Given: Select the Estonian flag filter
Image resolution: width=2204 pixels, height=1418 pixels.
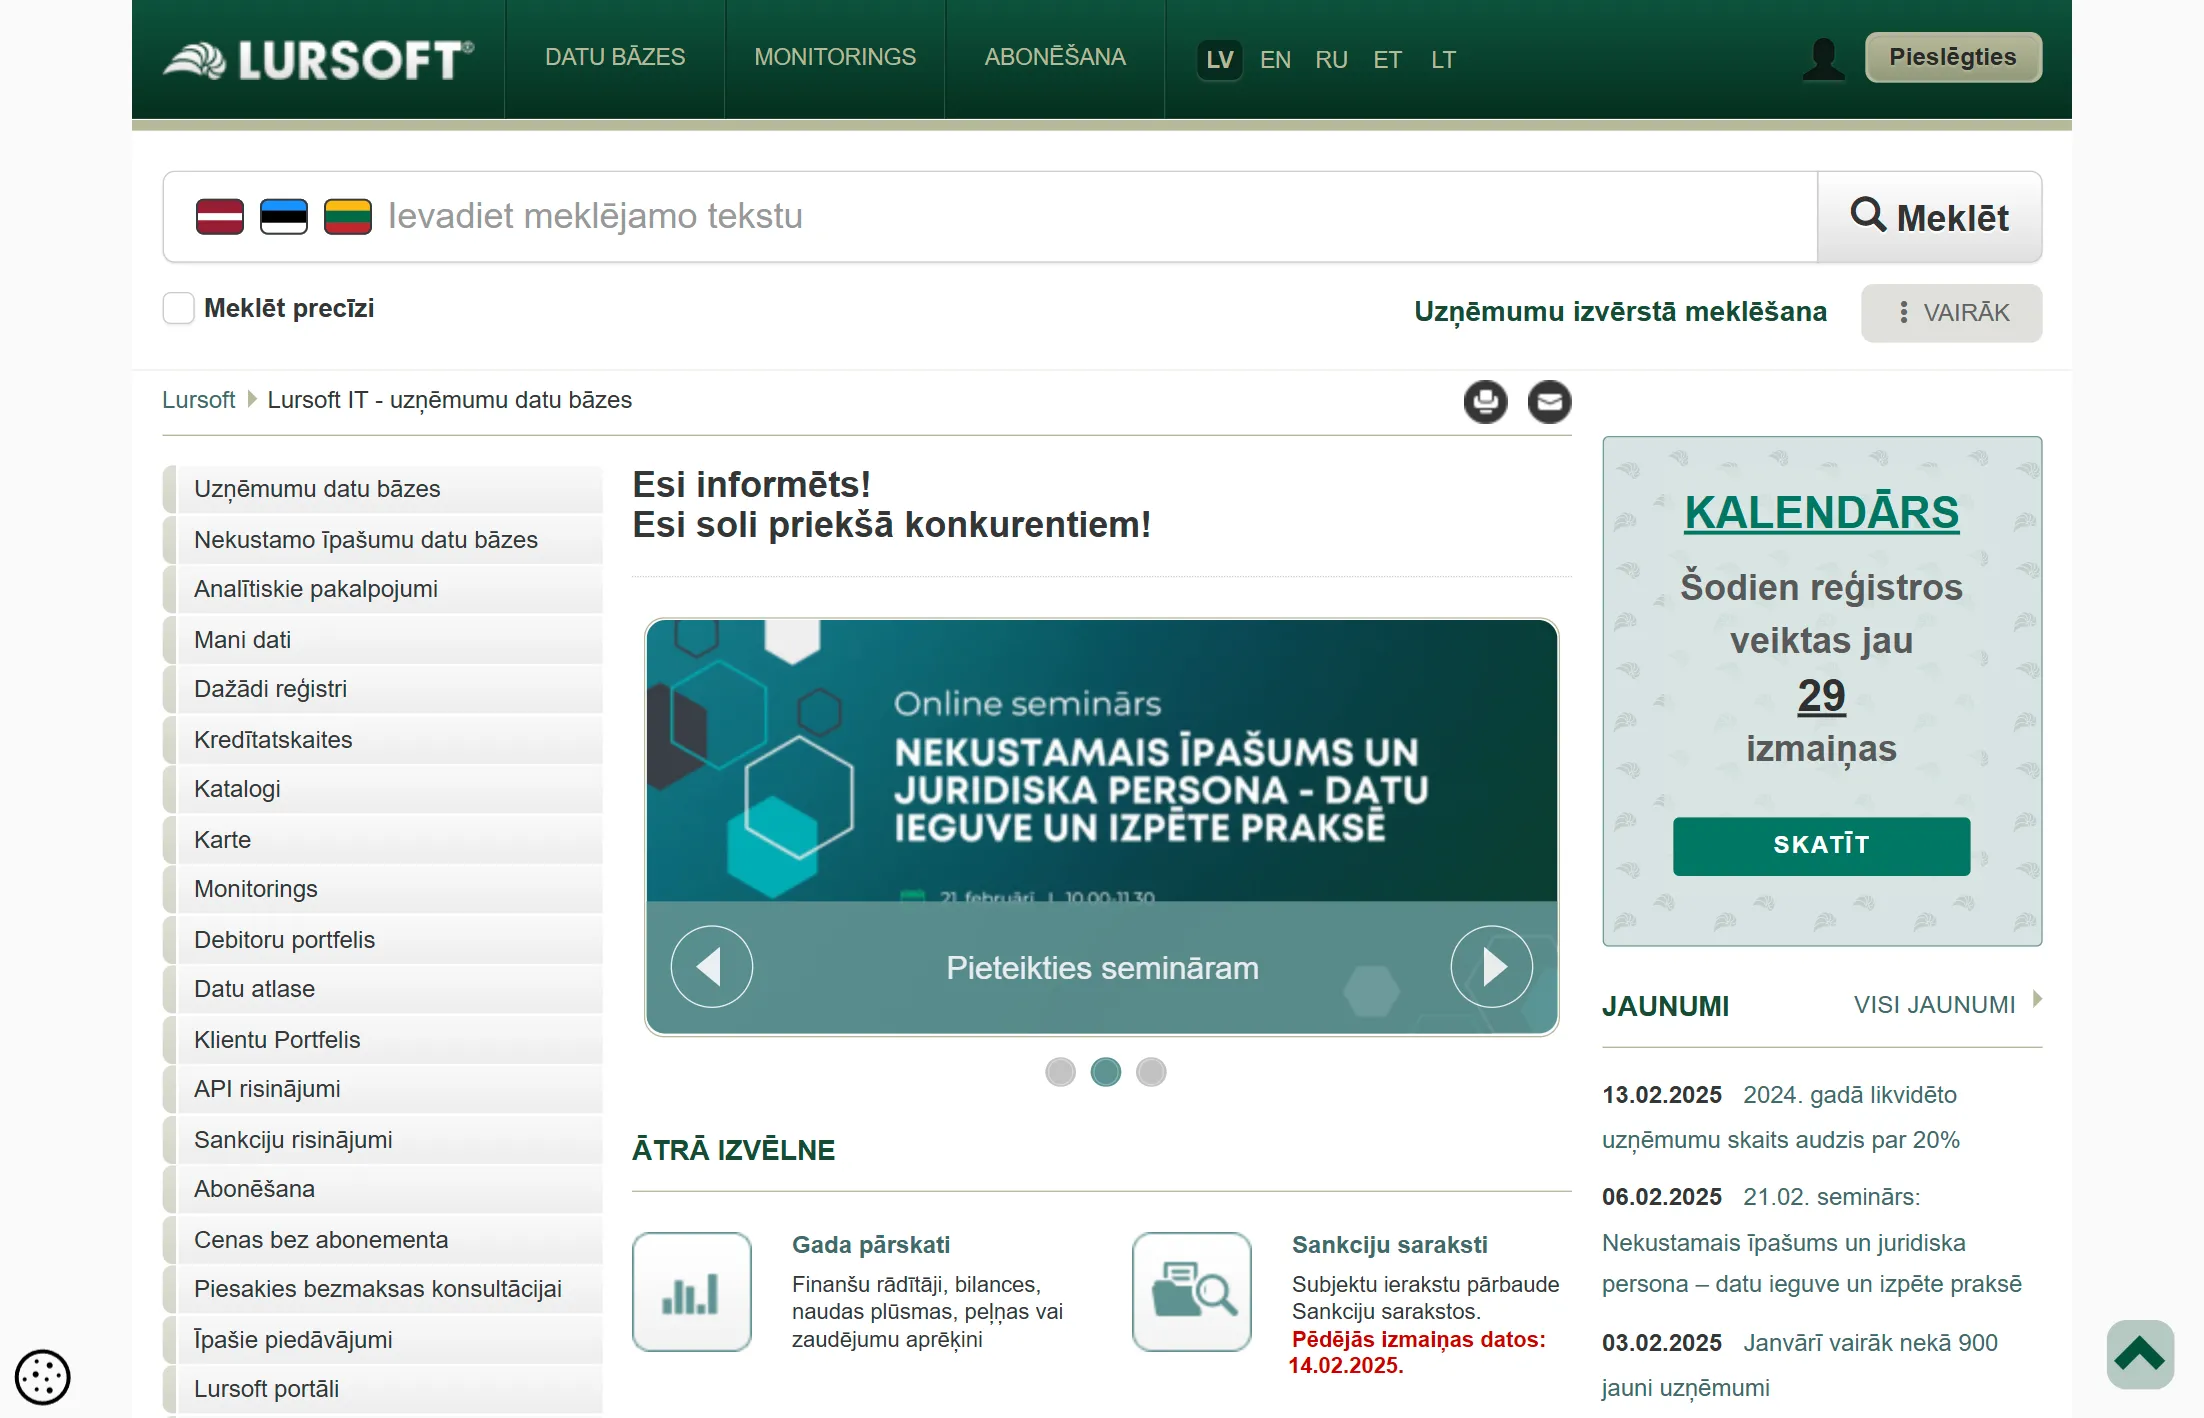Looking at the screenshot, I should coord(284,216).
